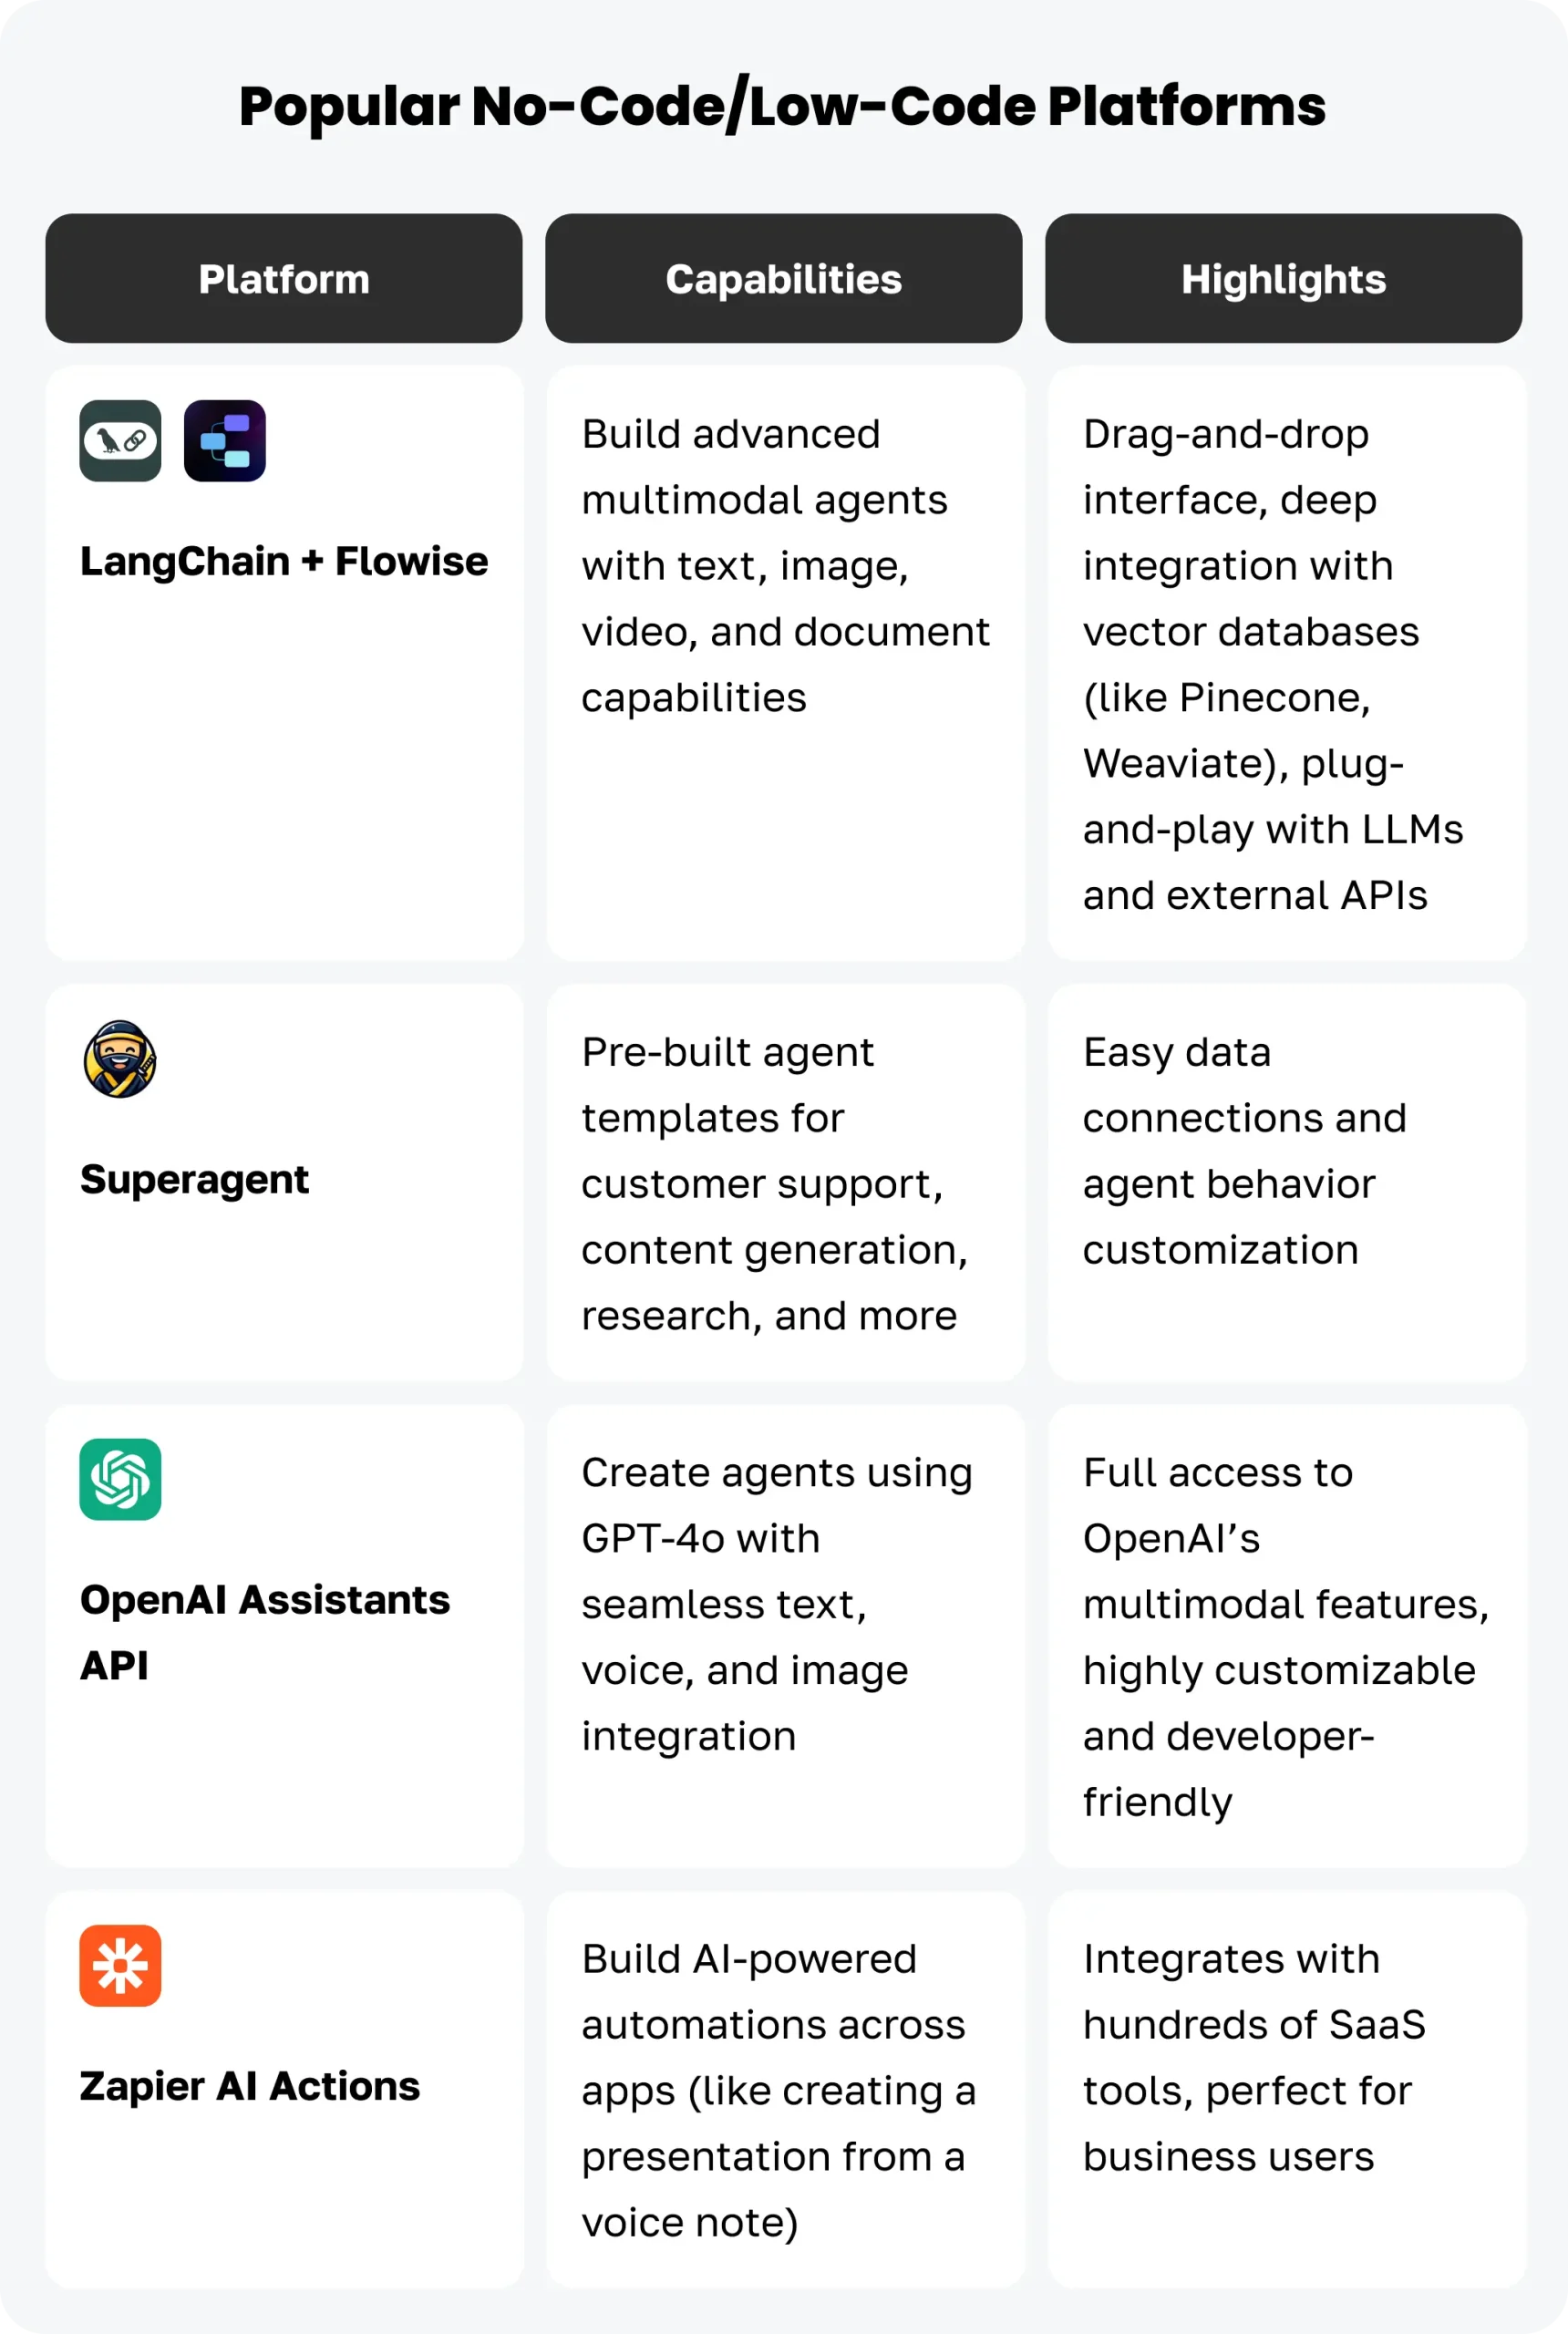Click the drag-and-drop interface highlight text
This screenshot has width=1568, height=2334.
tap(1270, 664)
